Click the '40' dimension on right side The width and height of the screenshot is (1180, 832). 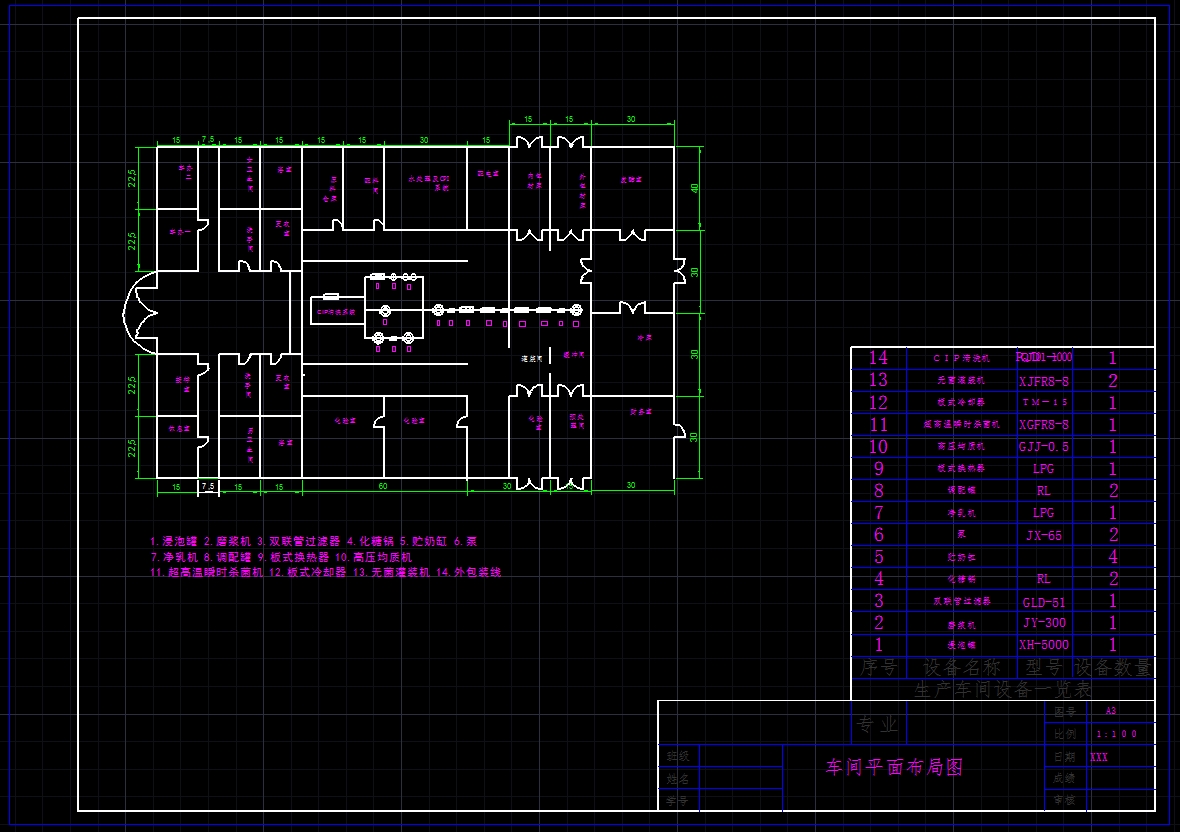[695, 188]
